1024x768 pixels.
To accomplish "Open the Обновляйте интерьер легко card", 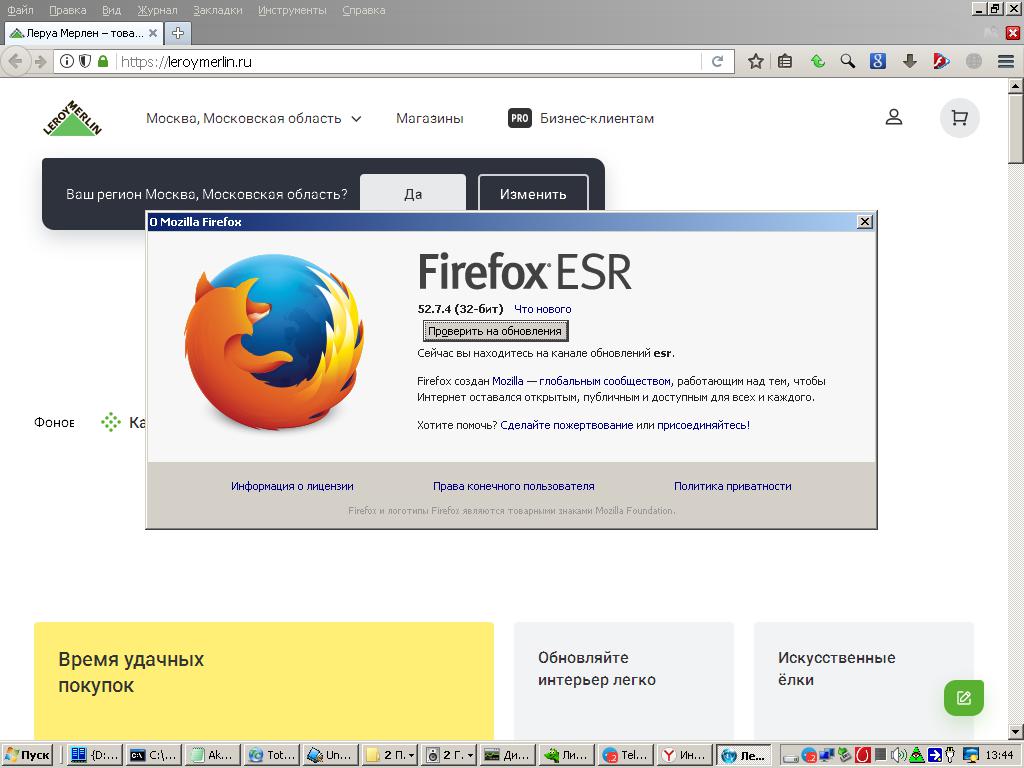I will pyautogui.click(x=624, y=680).
